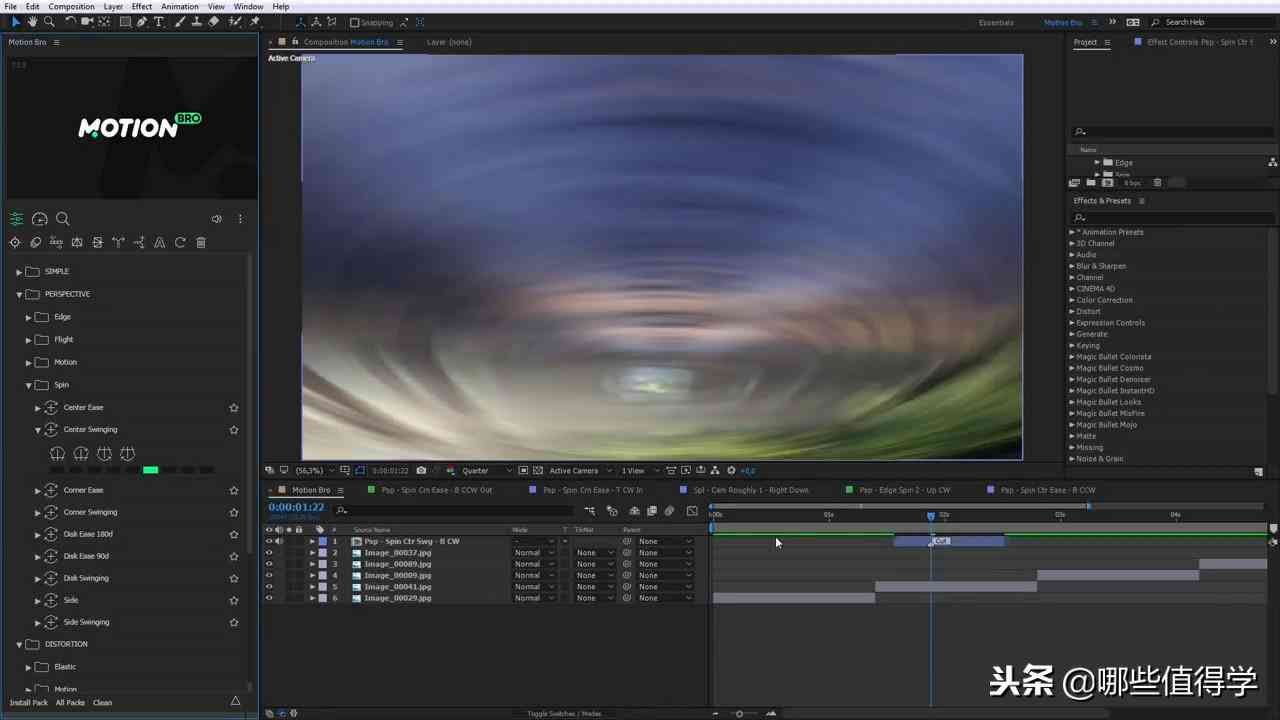Screen dimensions: 1280x720
Task: Hide layer Image_00037.jpg via eye icon
Action: [x=268, y=553]
